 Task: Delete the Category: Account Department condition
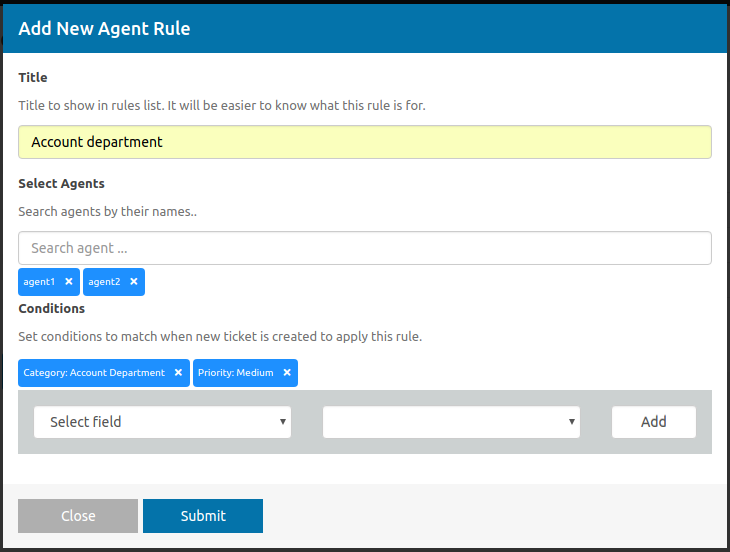click(x=178, y=373)
